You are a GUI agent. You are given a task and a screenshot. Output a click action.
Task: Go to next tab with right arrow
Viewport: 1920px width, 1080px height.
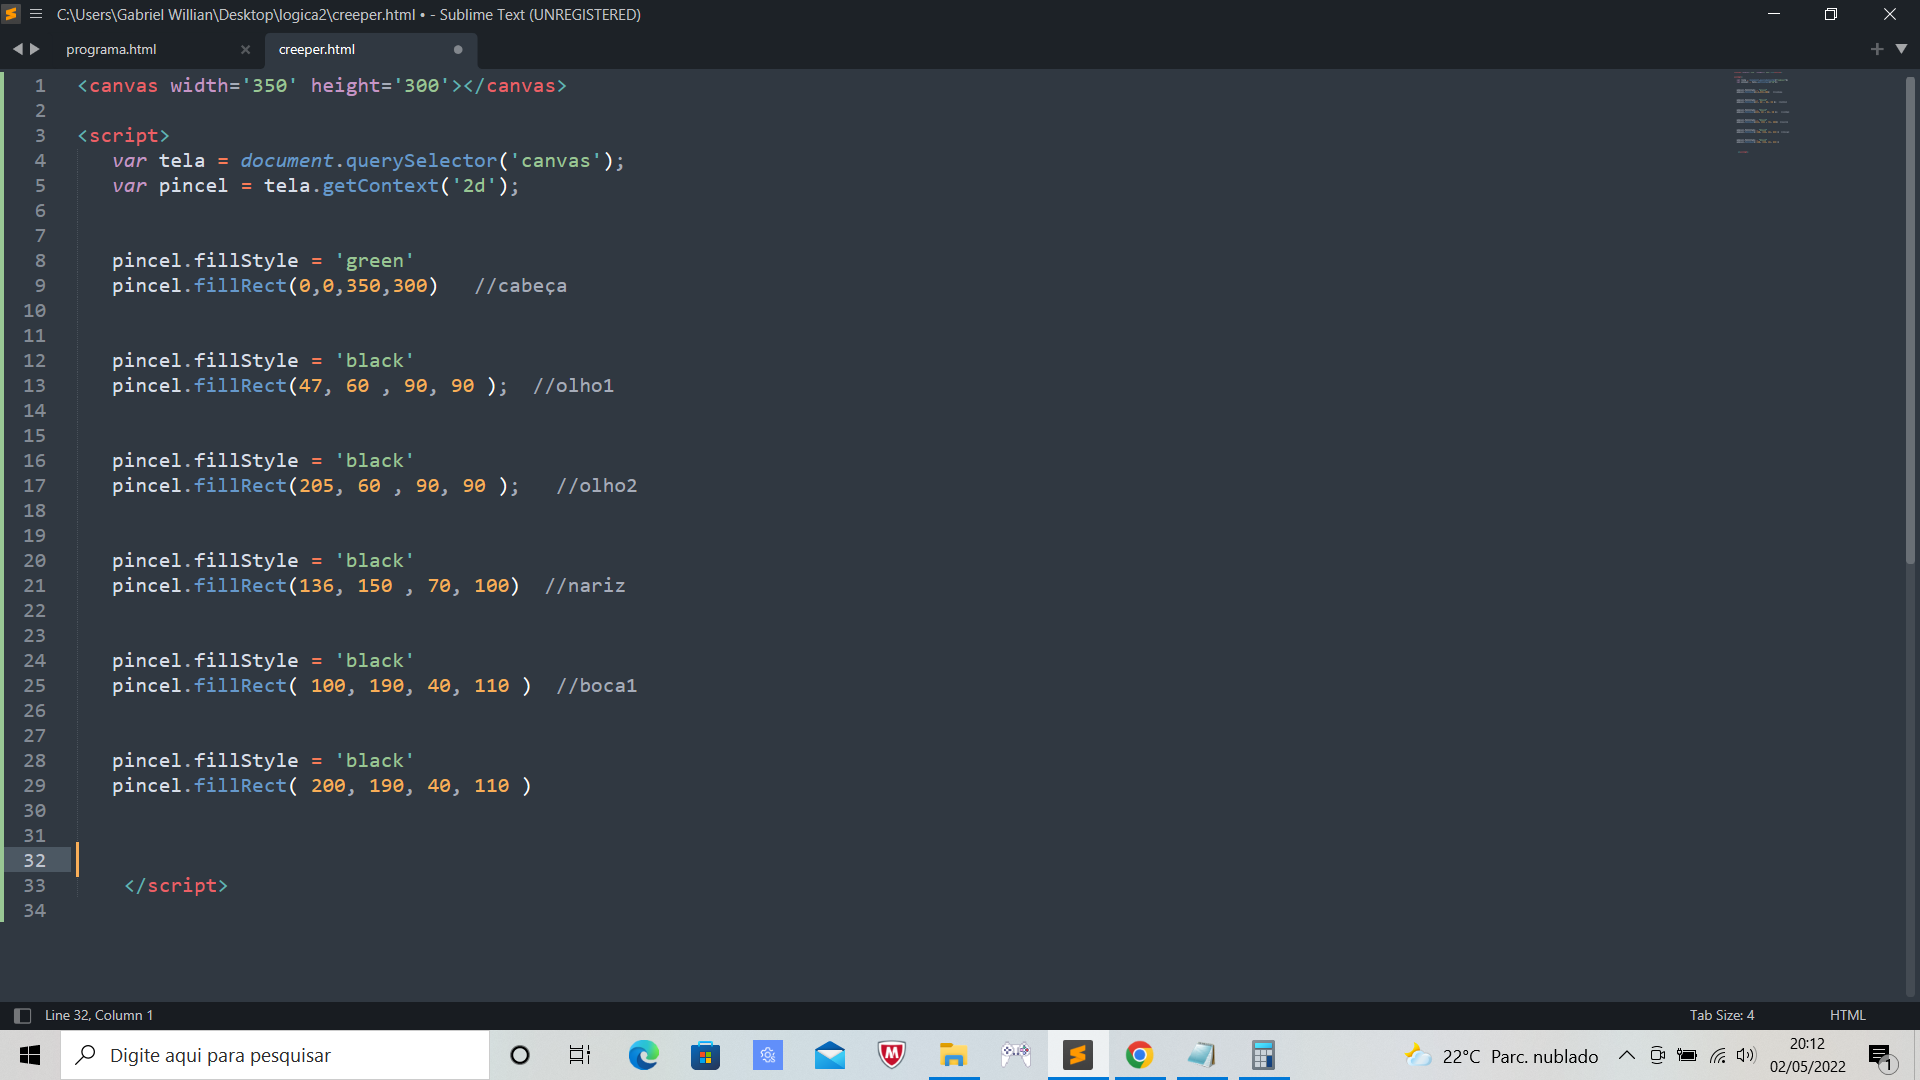(35, 49)
